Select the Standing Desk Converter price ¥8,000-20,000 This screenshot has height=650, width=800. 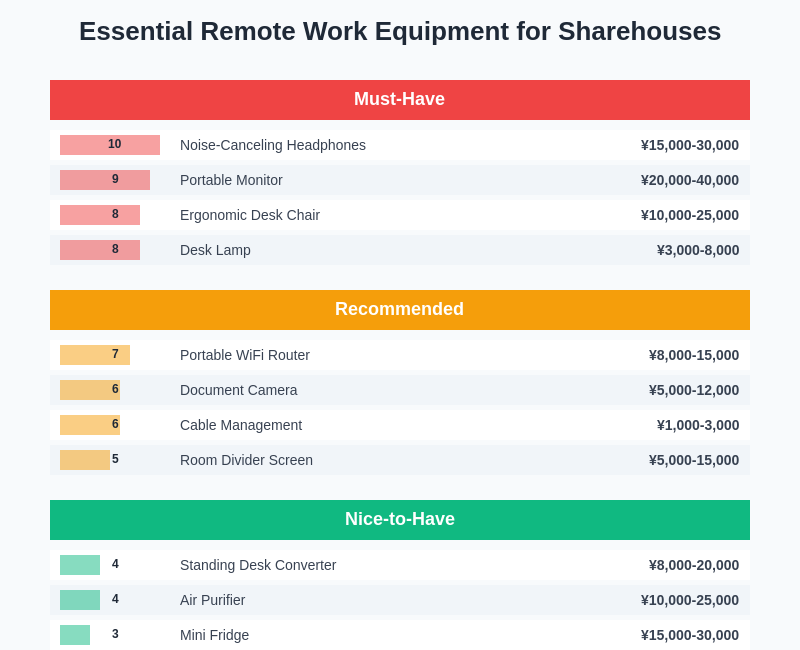pyautogui.click(x=693, y=565)
